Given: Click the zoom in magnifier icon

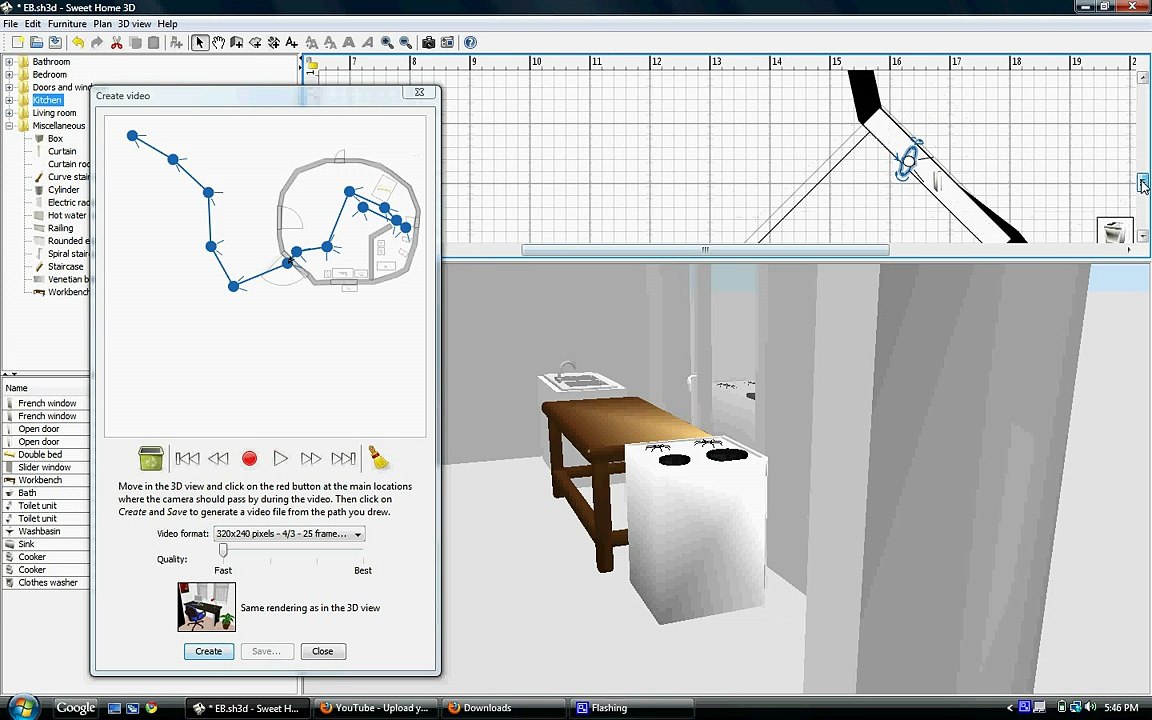Looking at the screenshot, I should point(387,42).
